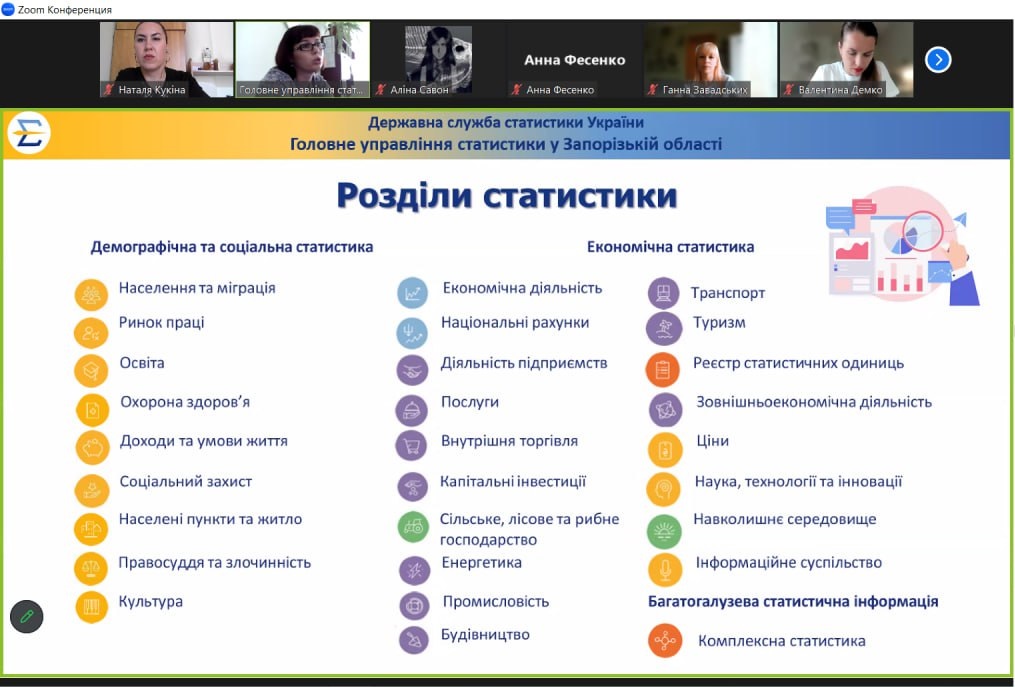Click the Енергетика icon
This screenshot has height=687, width=1015.
click(x=414, y=570)
